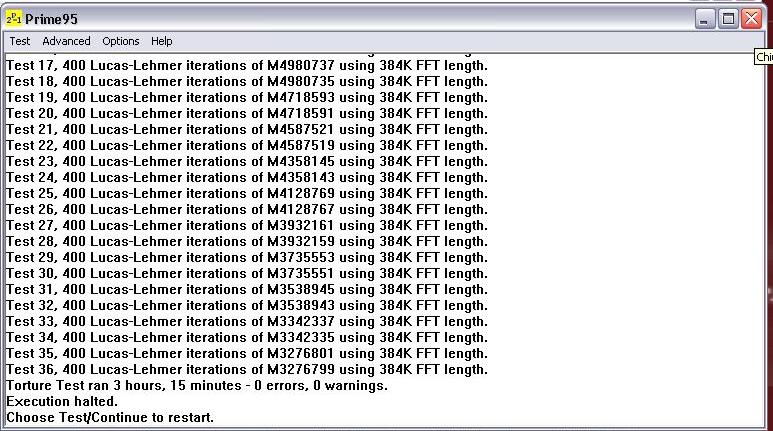Select the Test 30 M3735551 line
773x431 pixels.
pos(246,273)
